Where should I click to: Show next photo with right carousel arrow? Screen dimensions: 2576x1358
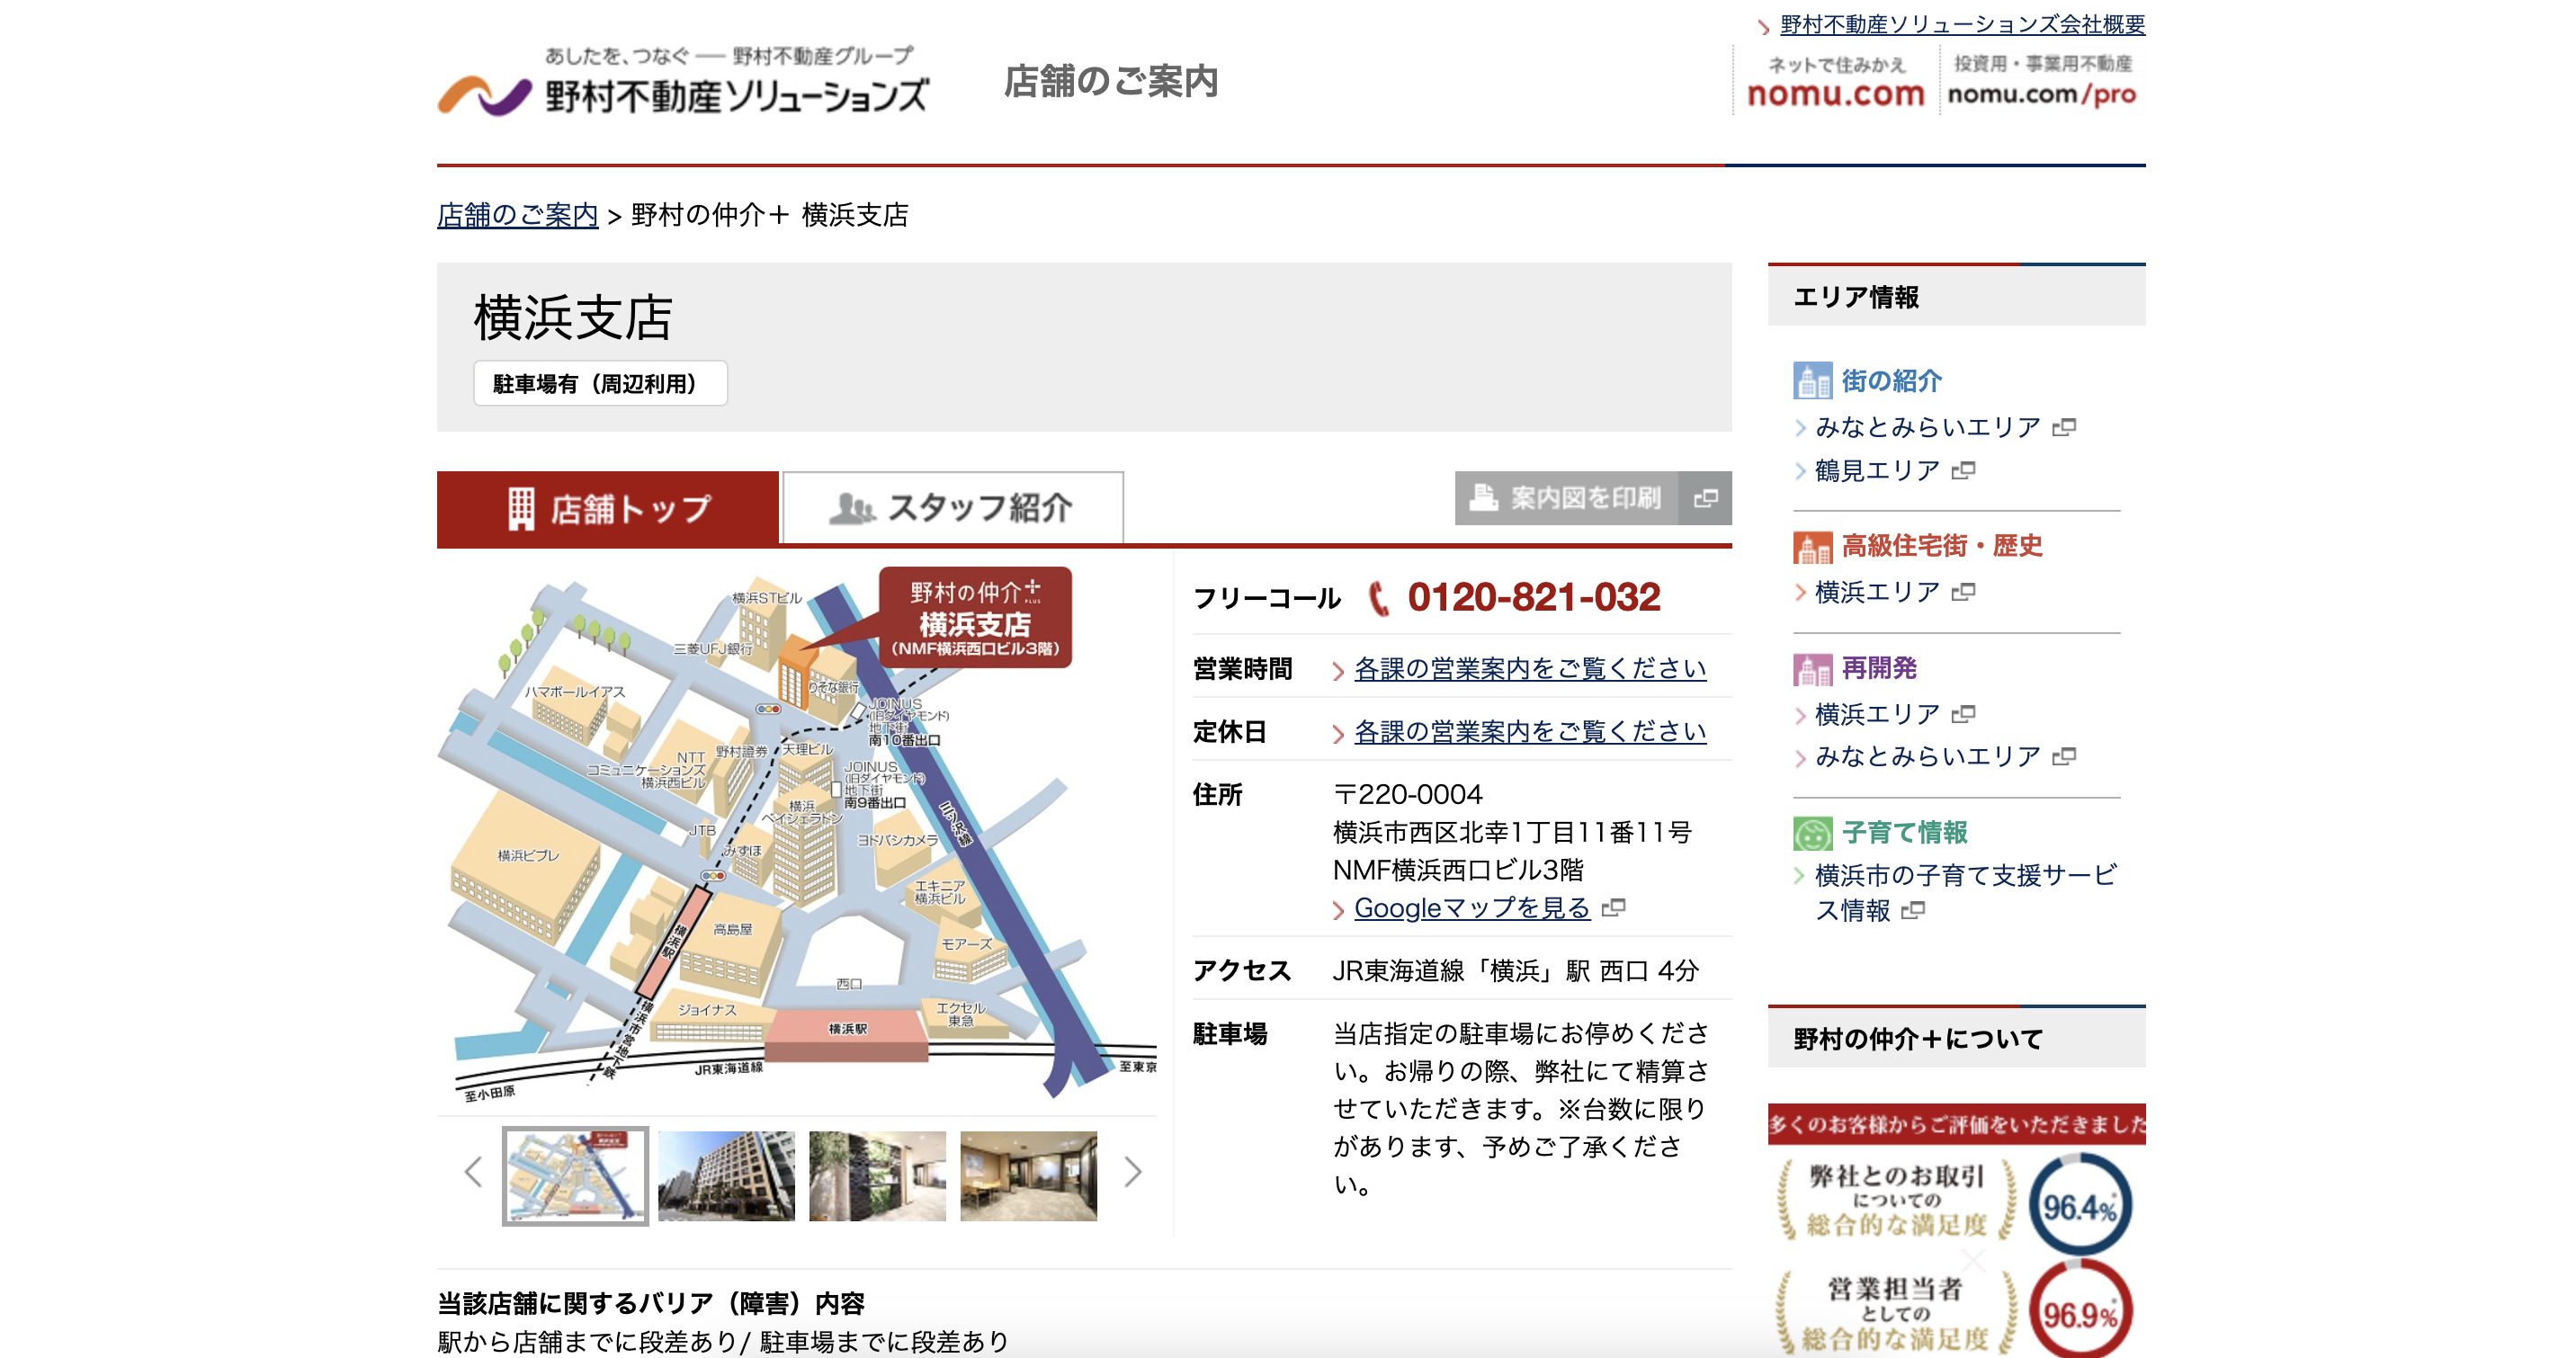1132,1172
